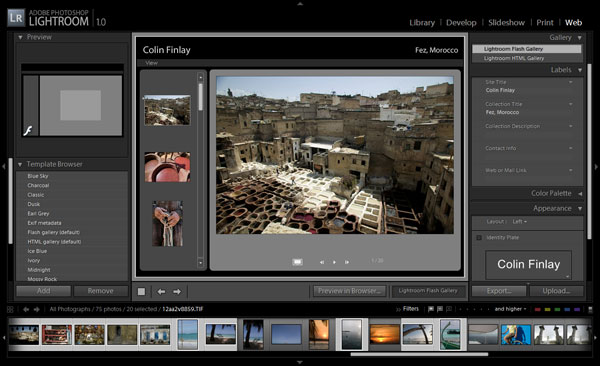Open the View menu in gallery preview
600x366 pixels.
(x=152, y=63)
